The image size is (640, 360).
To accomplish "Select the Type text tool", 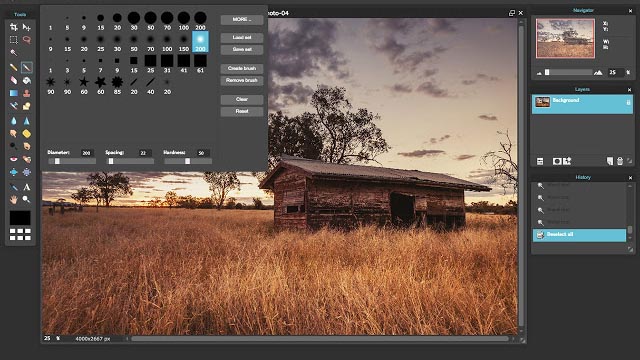I will click(27, 187).
